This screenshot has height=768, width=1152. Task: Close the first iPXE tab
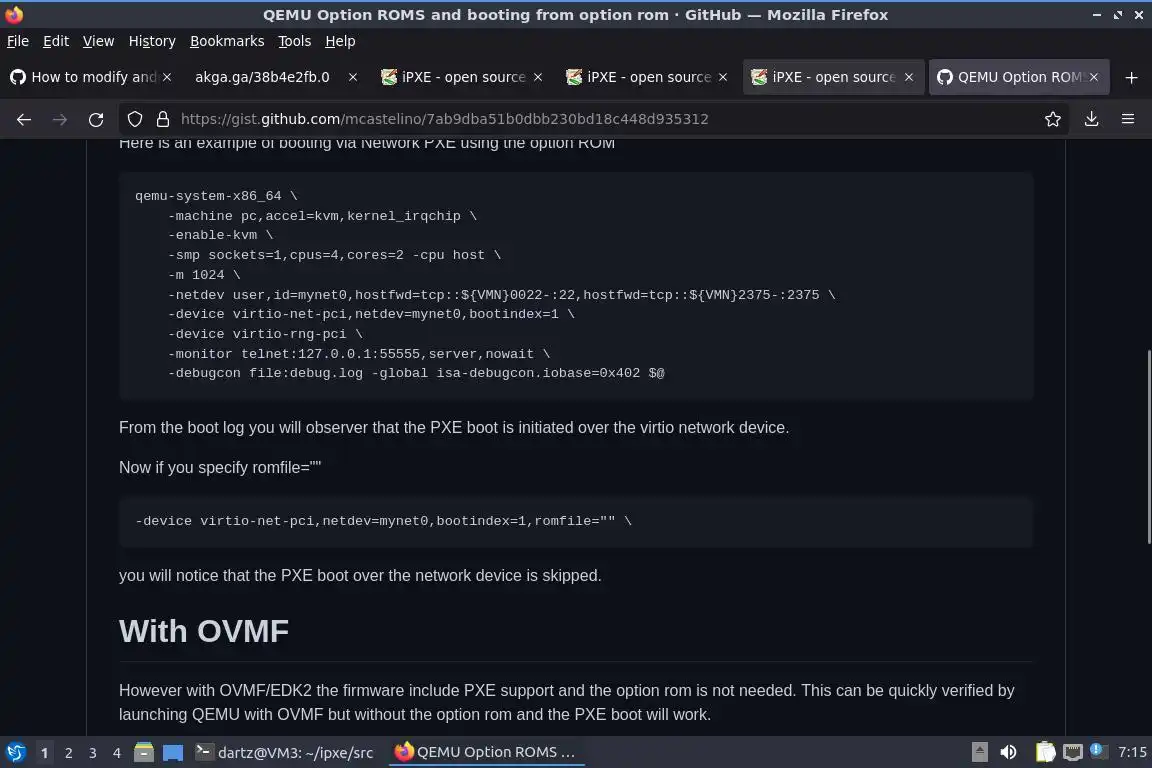tap(538, 77)
